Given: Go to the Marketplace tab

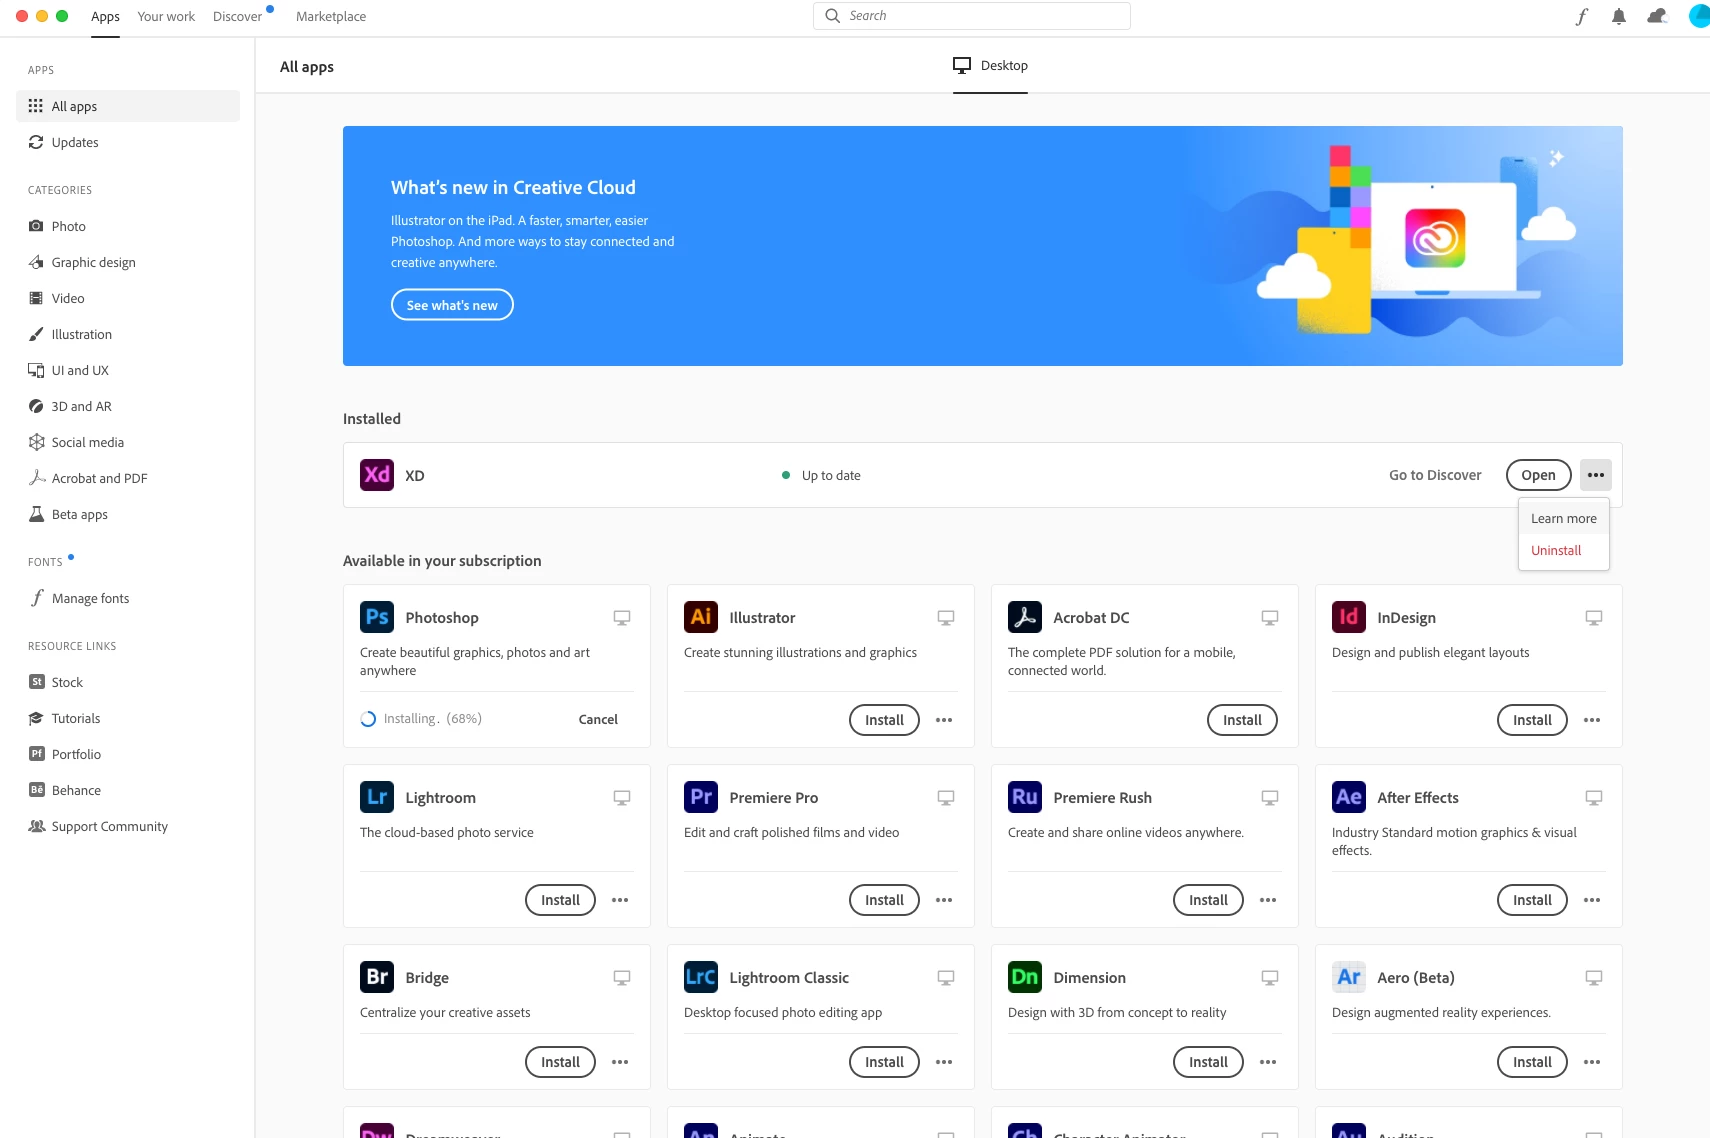Looking at the screenshot, I should click(x=331, y=16).
